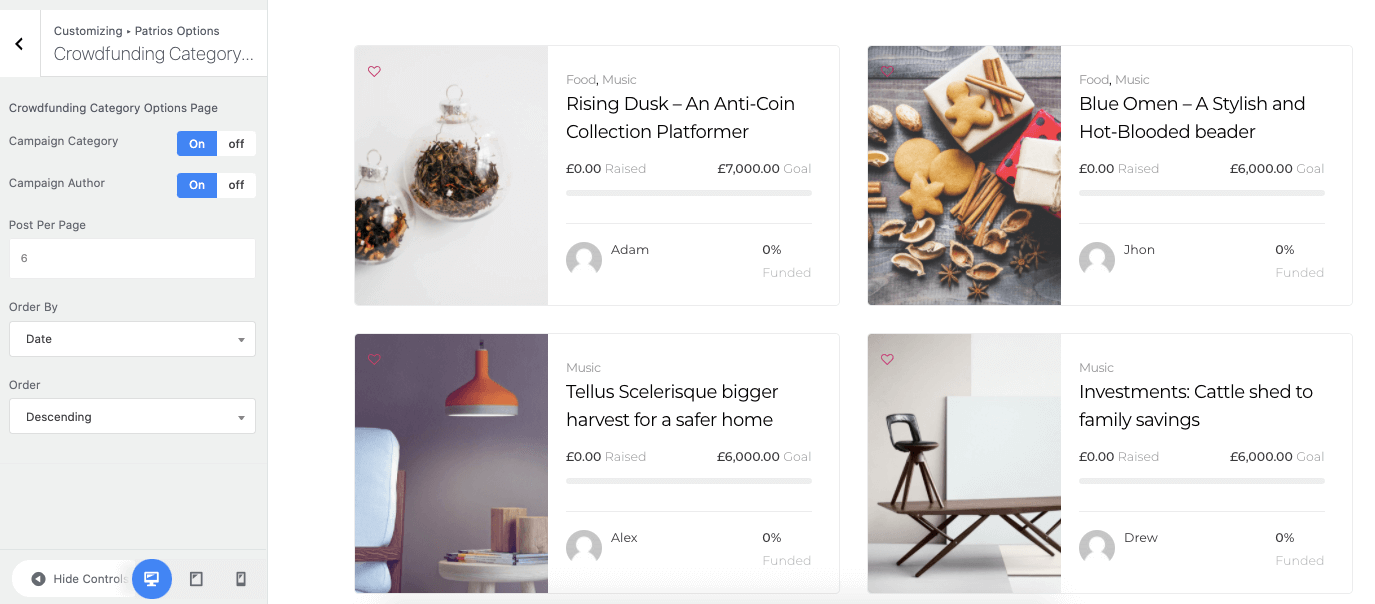Click the Food category link on Rising Dusk
The width and height of the screenshot is (1375, 604).
click(580, 79)
